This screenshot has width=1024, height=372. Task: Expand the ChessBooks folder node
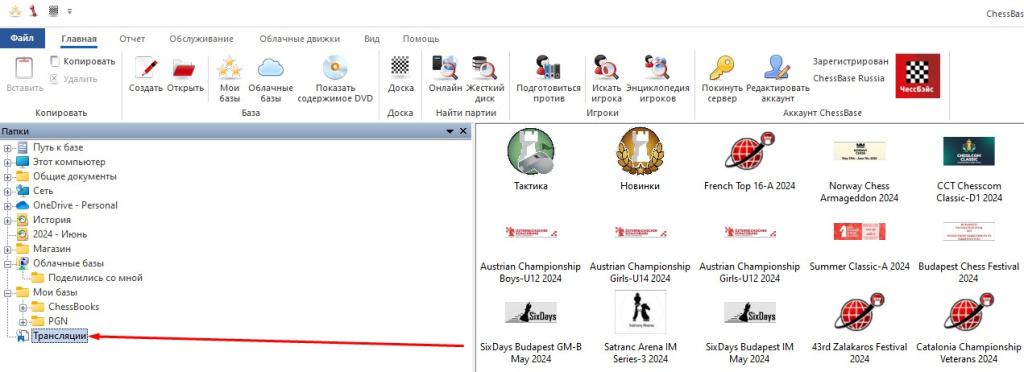(23, 307)
